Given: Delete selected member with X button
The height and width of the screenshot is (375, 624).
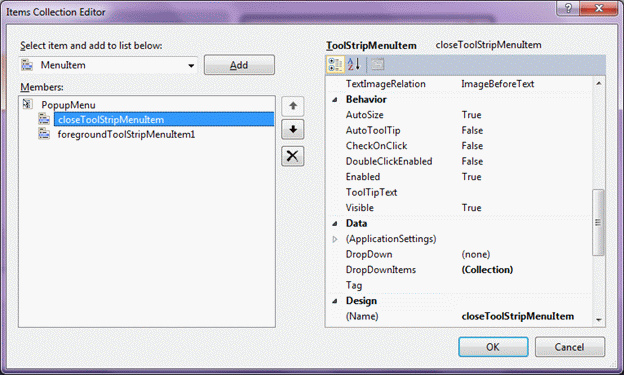Looking at the screenshot, I should click(x=292, y=156).
